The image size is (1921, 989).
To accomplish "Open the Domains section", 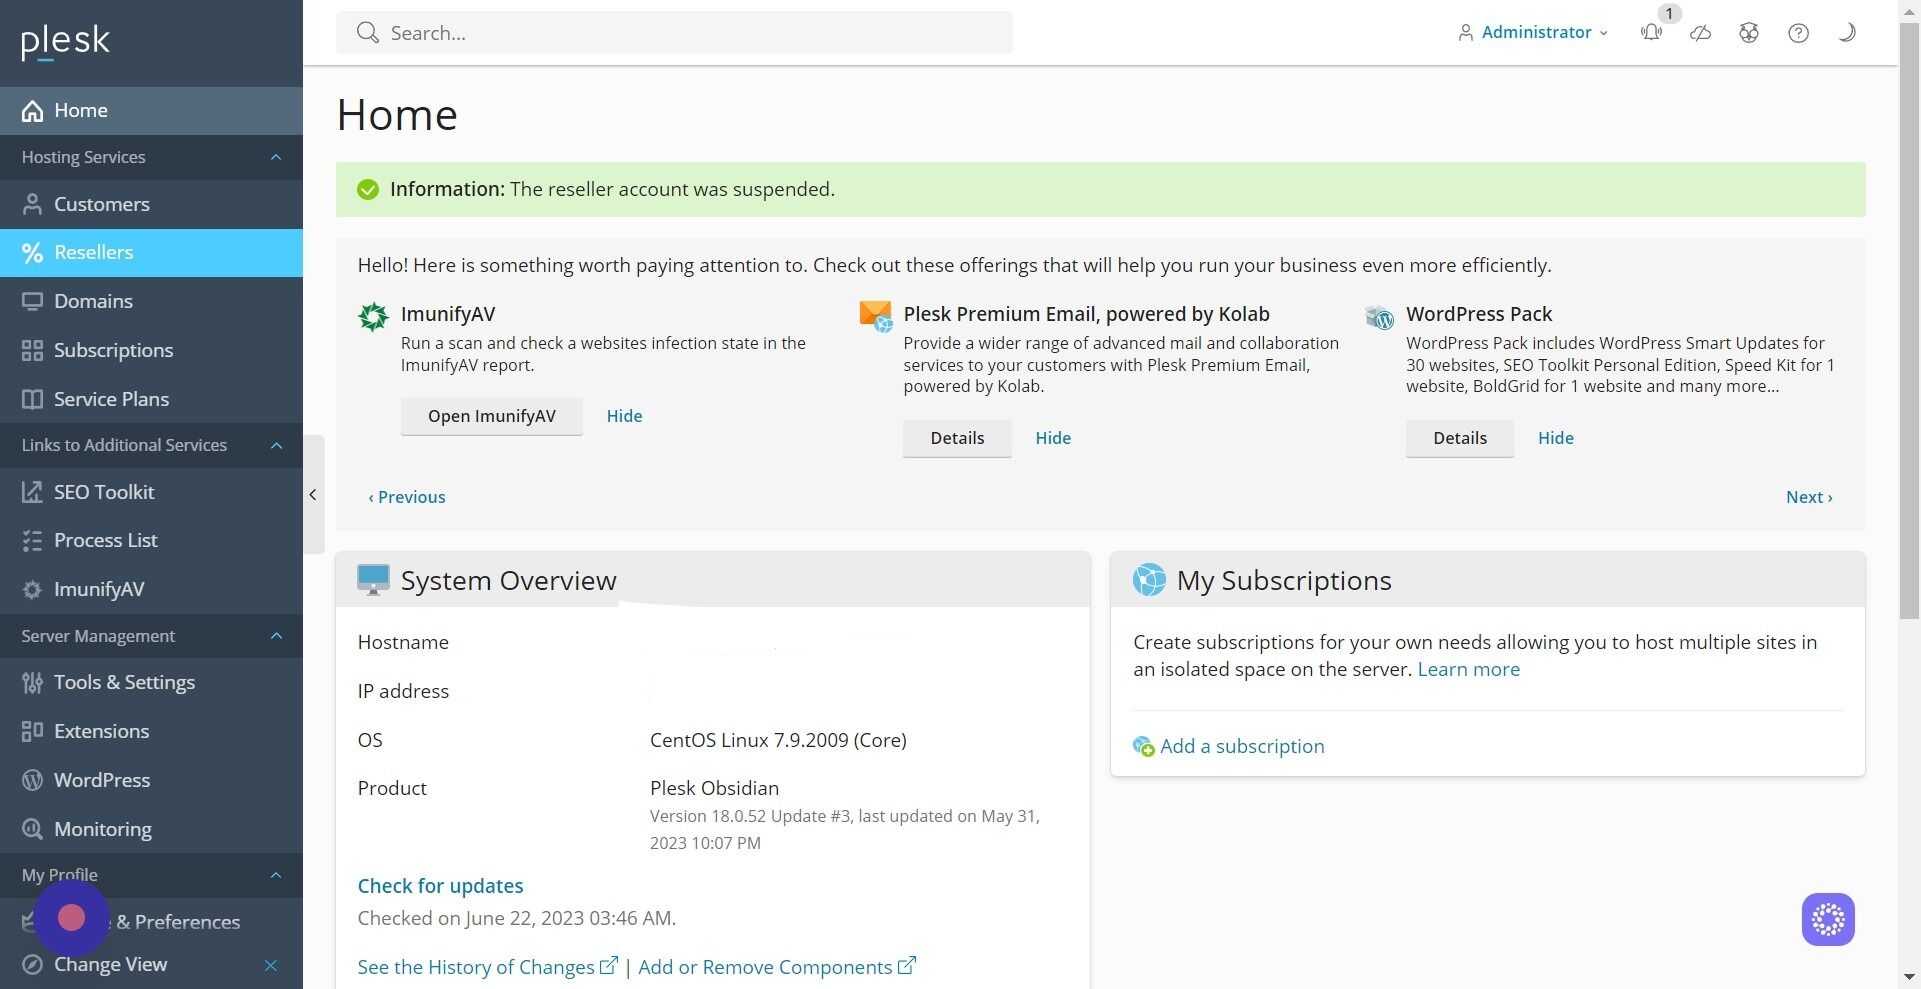I will (151, 301).
